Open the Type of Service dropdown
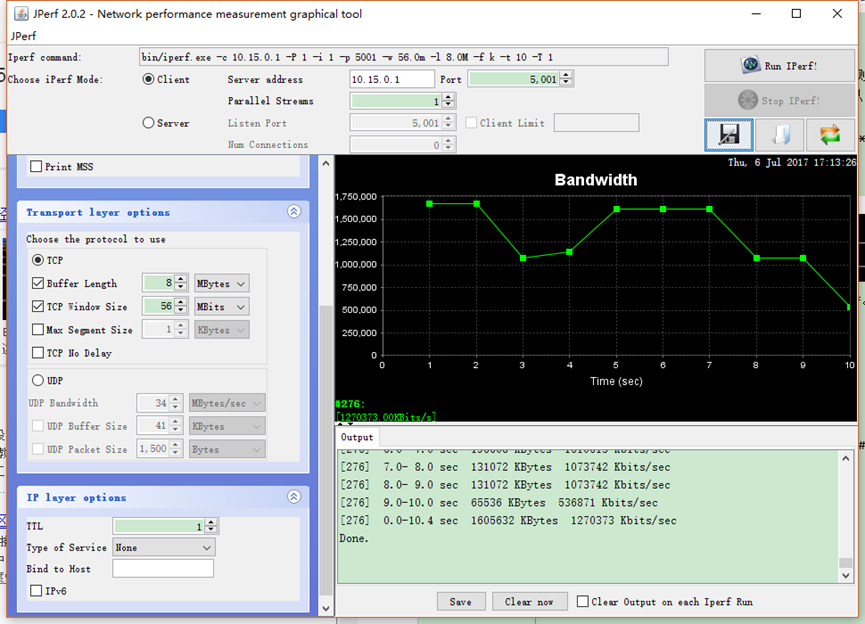The height and width of the screenshot is (624, 865). click(163, 547)
